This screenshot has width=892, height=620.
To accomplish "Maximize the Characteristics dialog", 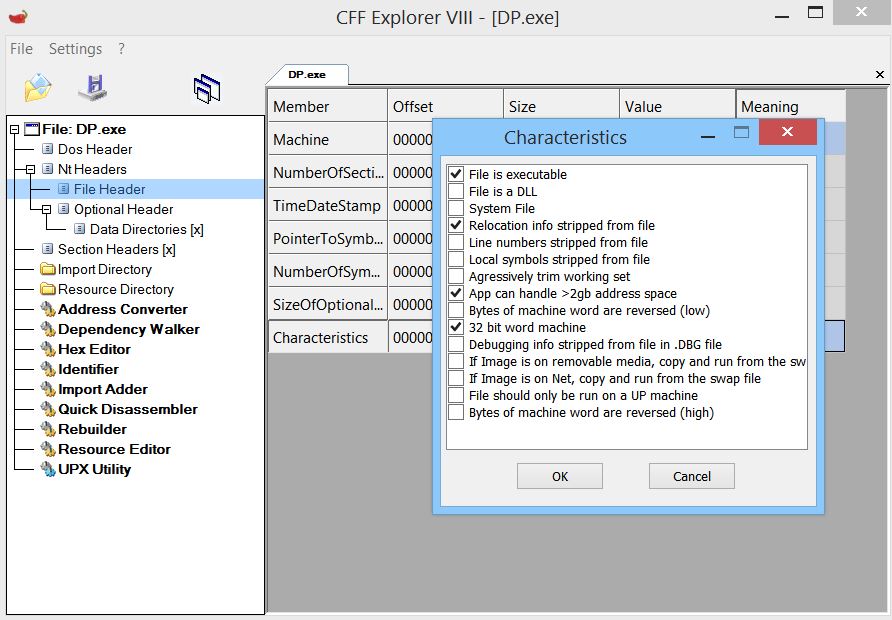I will tap(741, 133).
